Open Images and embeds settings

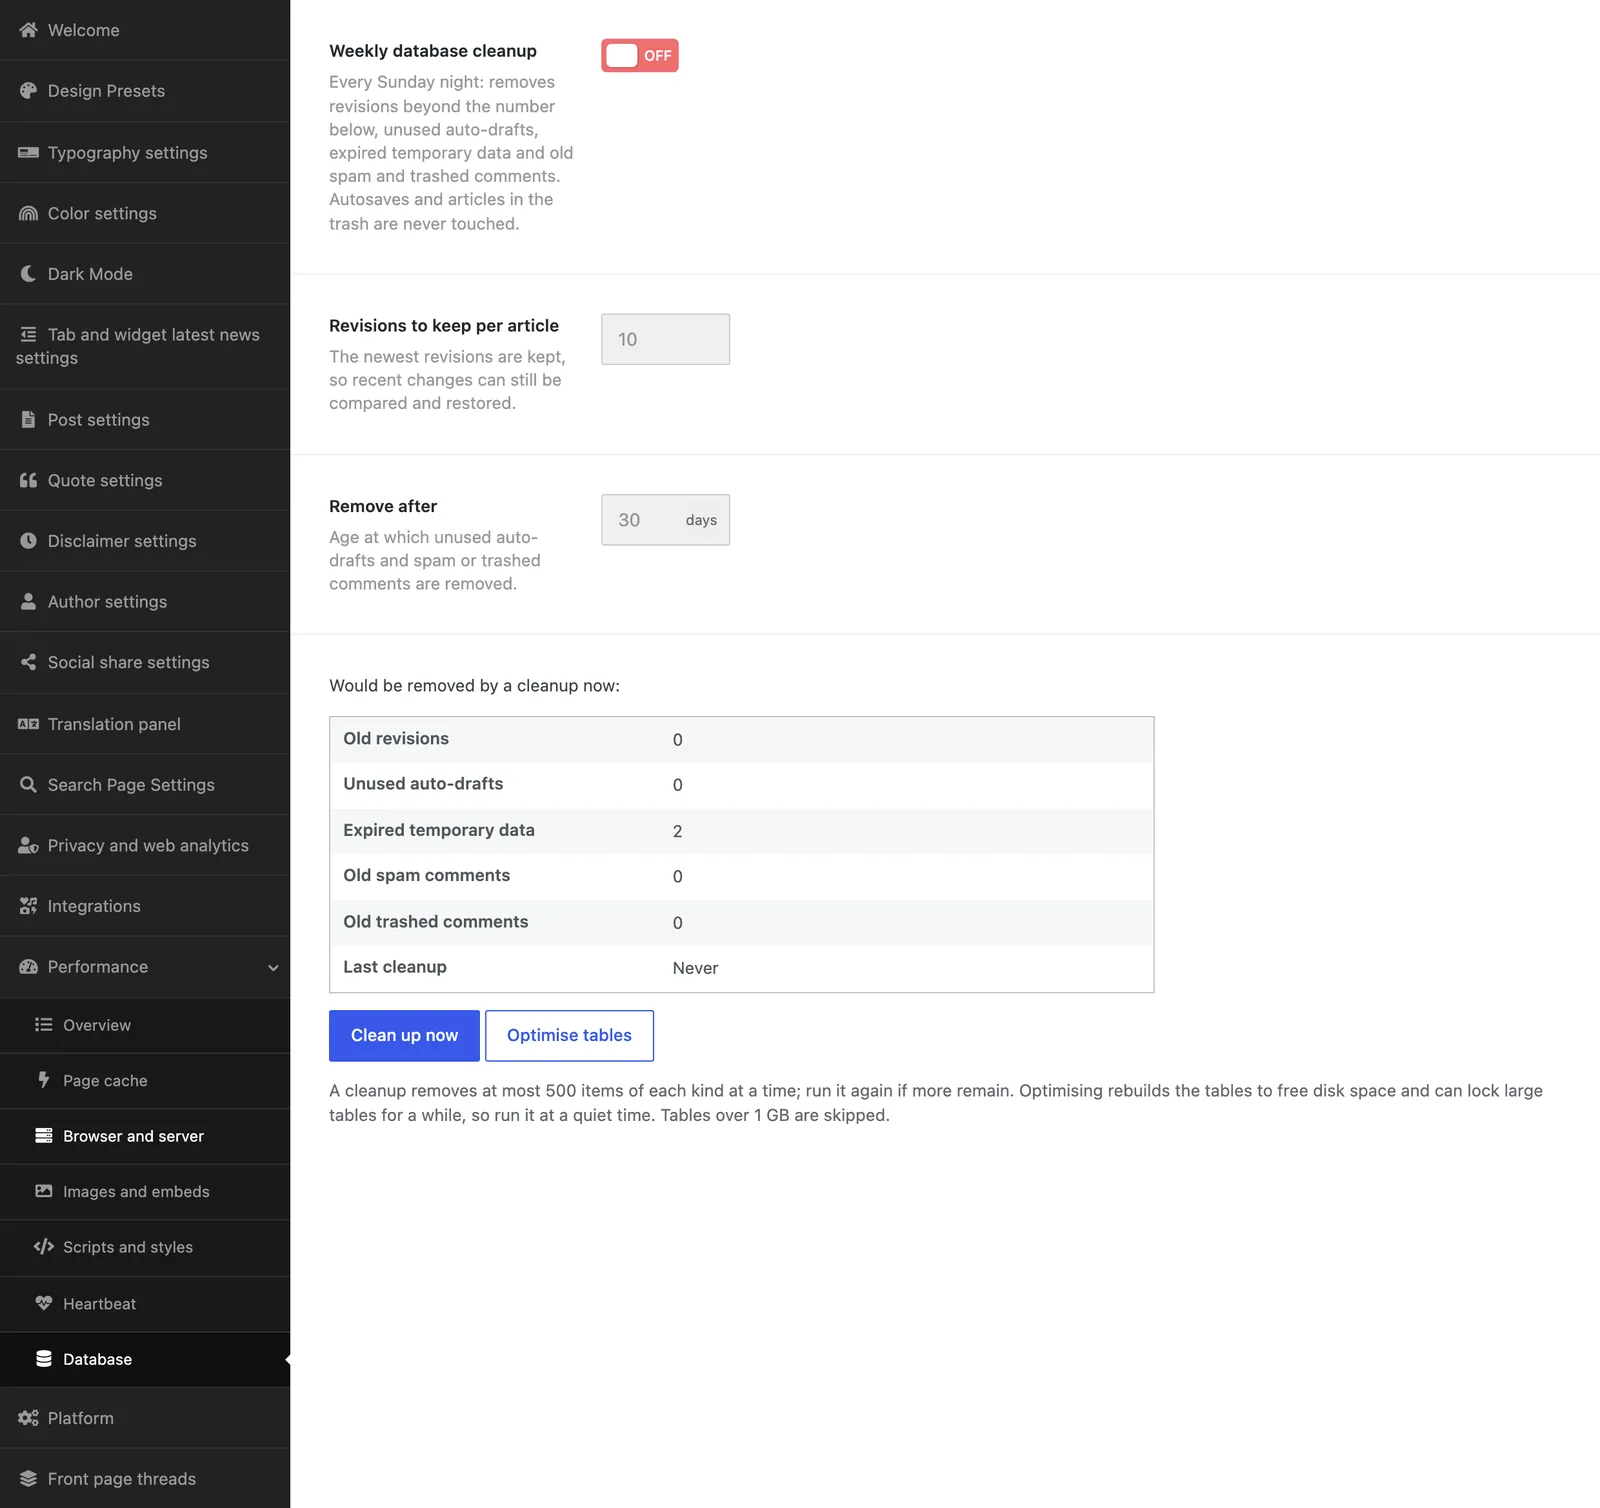coord(145,1192)
